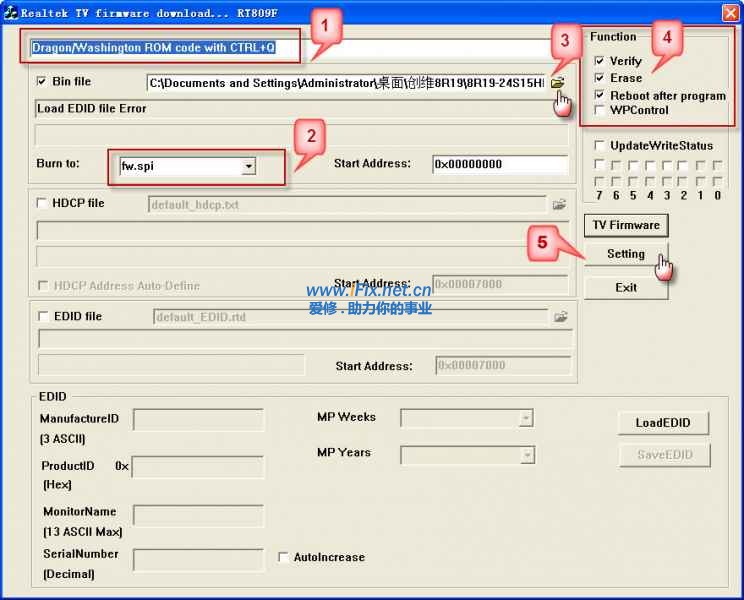Enable the EDID file checkbox
The height and width of the screenshot is (600, 744).
[x=44, y=316]
